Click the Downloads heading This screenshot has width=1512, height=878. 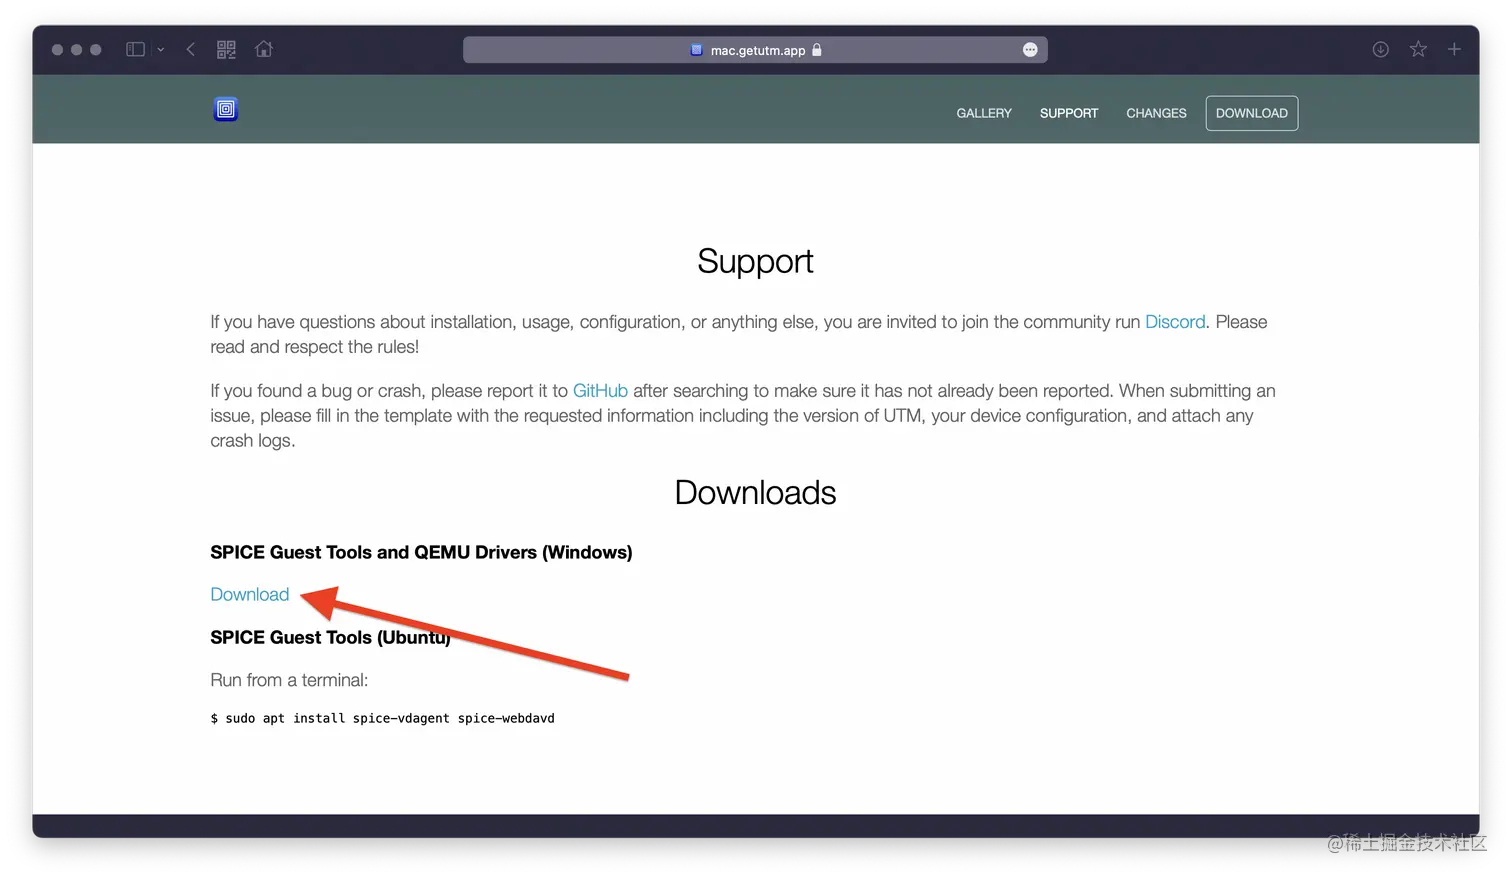pyautogui.click(x=755, y=493)
